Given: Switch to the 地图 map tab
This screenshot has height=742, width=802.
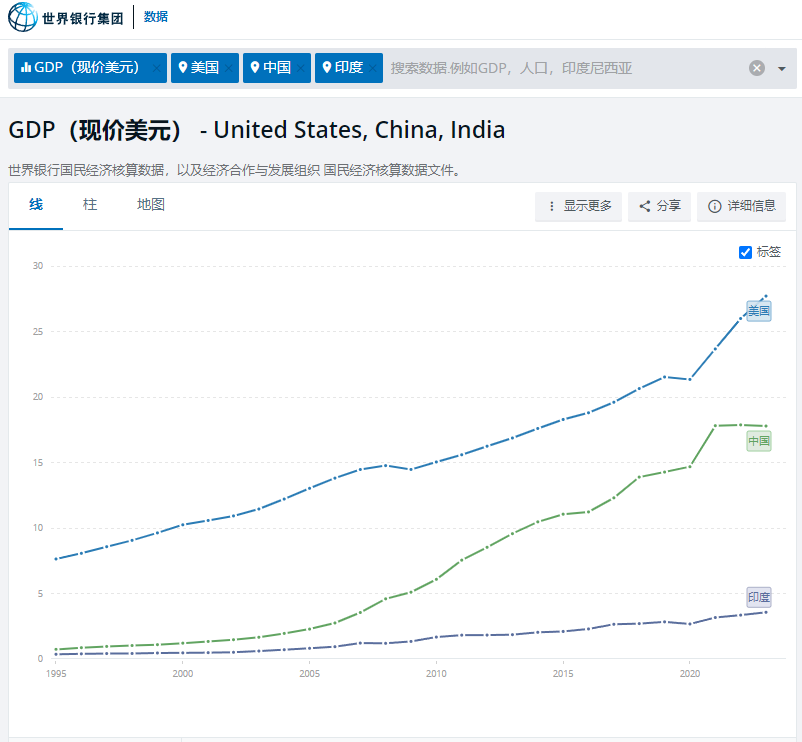Looking at the screenshot, I should 151,205.
